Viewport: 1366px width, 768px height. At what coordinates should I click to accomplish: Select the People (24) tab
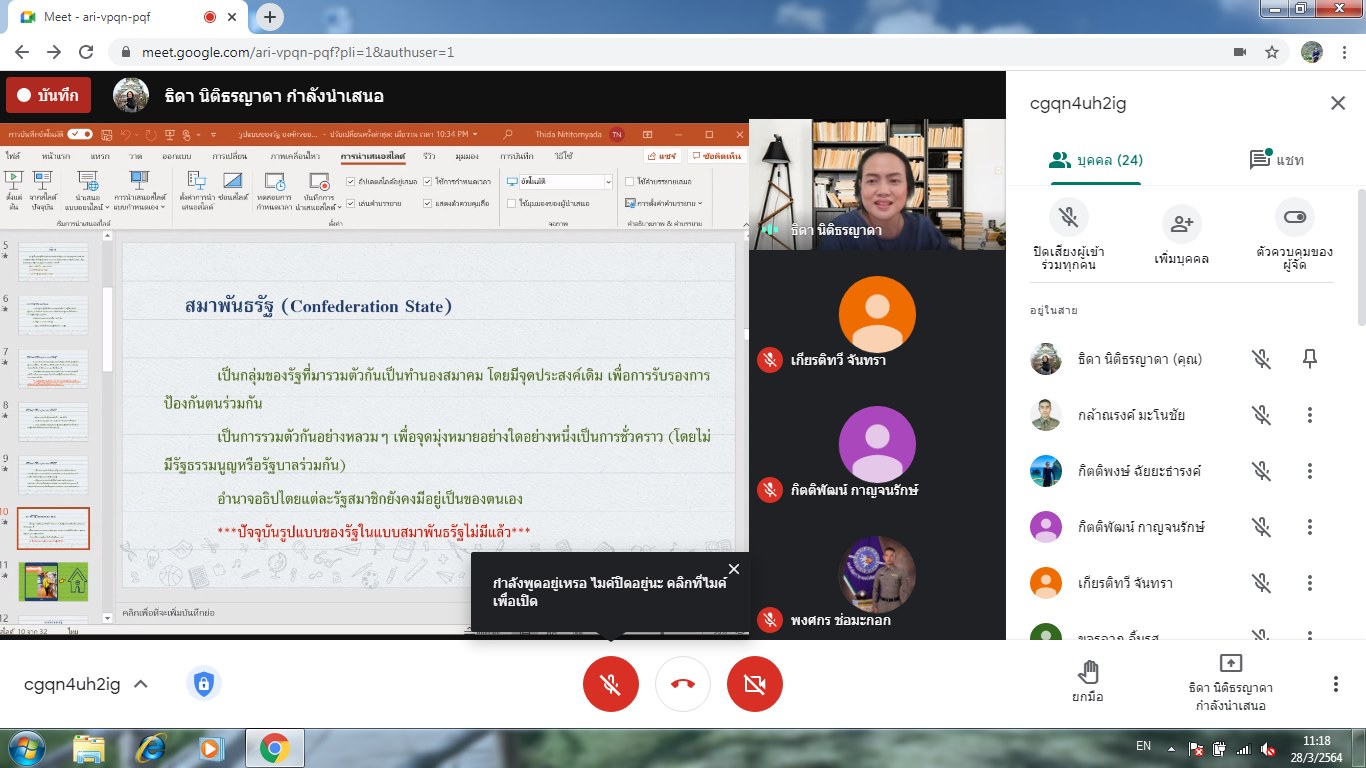tap(1096, 160)
